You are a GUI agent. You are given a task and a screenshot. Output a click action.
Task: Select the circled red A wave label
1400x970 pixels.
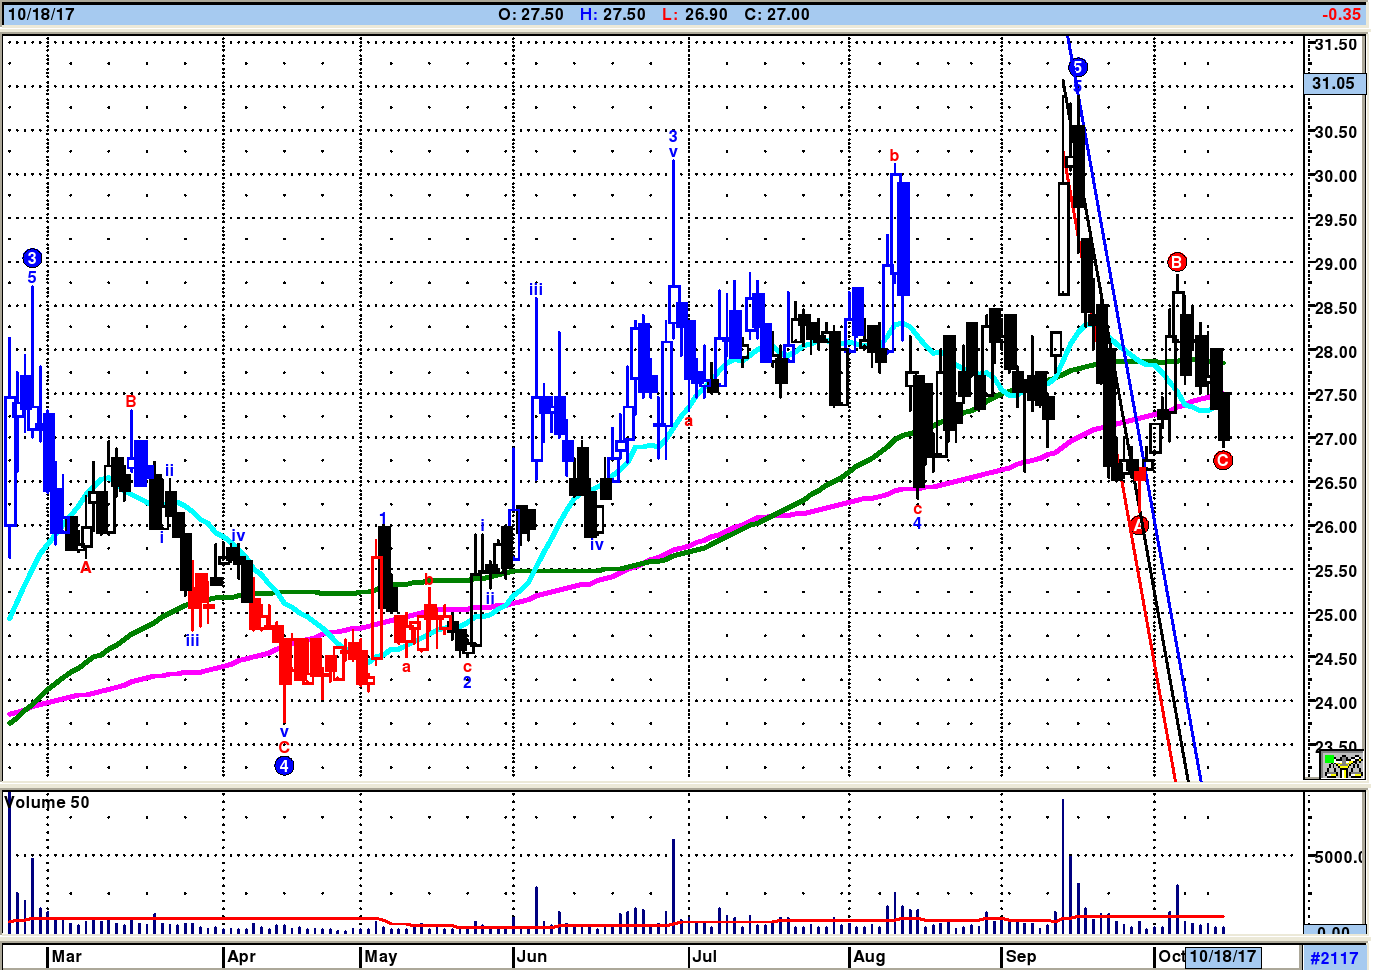point(1138,525)
